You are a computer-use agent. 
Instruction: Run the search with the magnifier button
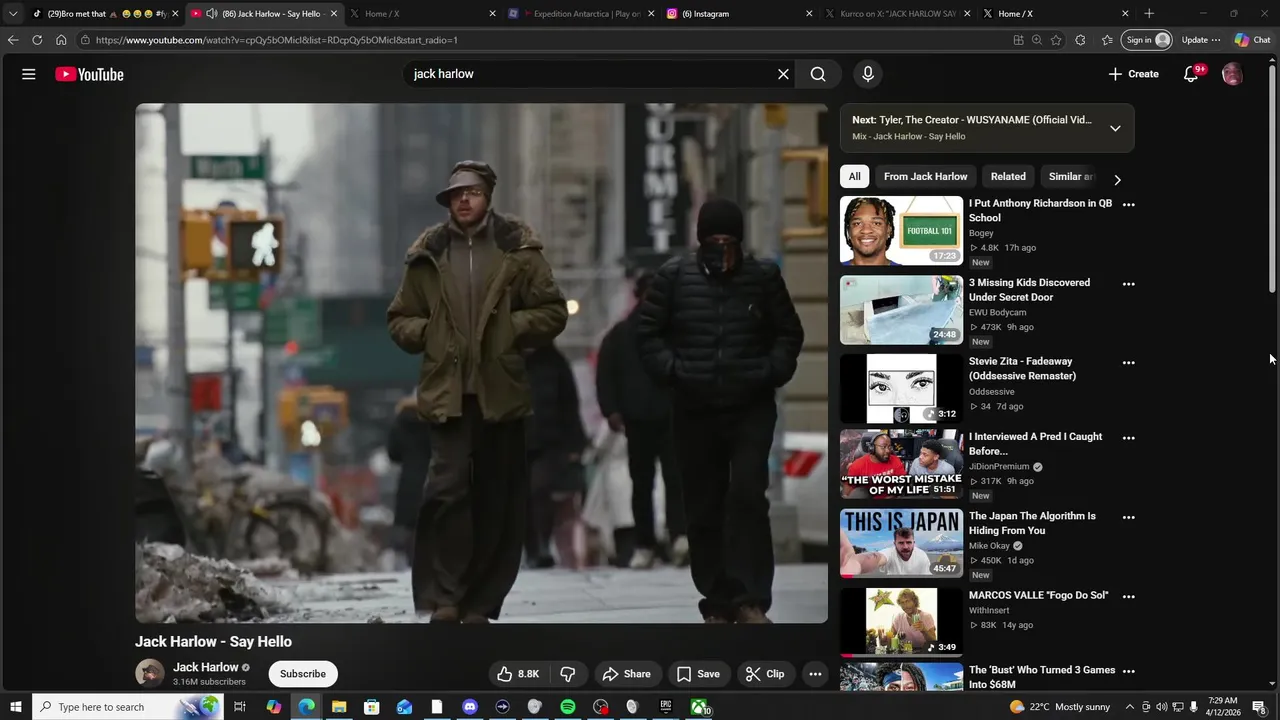click(x=818, y=74)
